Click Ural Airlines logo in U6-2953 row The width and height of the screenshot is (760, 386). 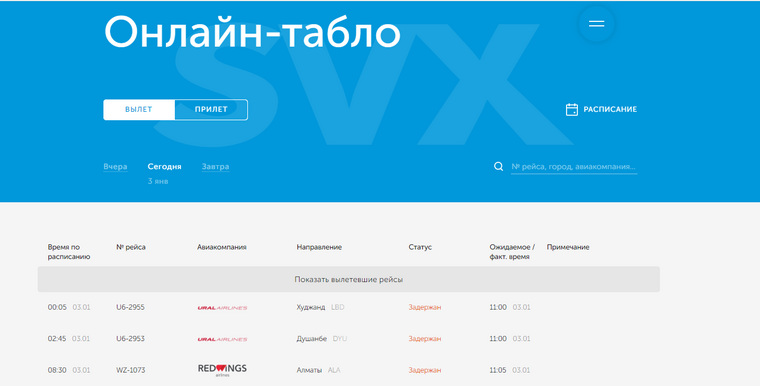pos(222,339)
